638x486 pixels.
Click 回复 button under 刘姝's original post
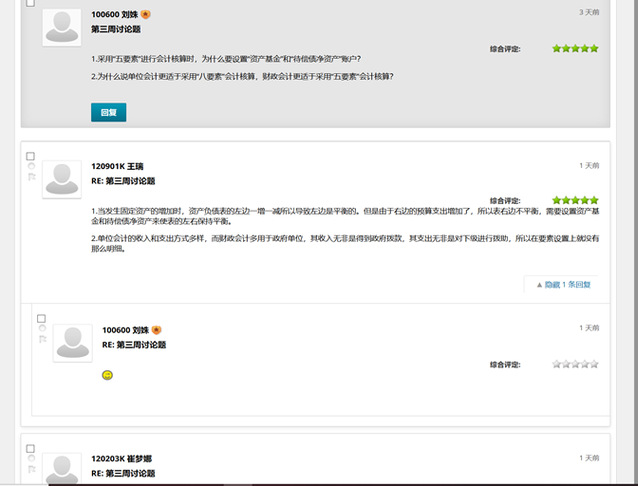click(x=108, y=112)
